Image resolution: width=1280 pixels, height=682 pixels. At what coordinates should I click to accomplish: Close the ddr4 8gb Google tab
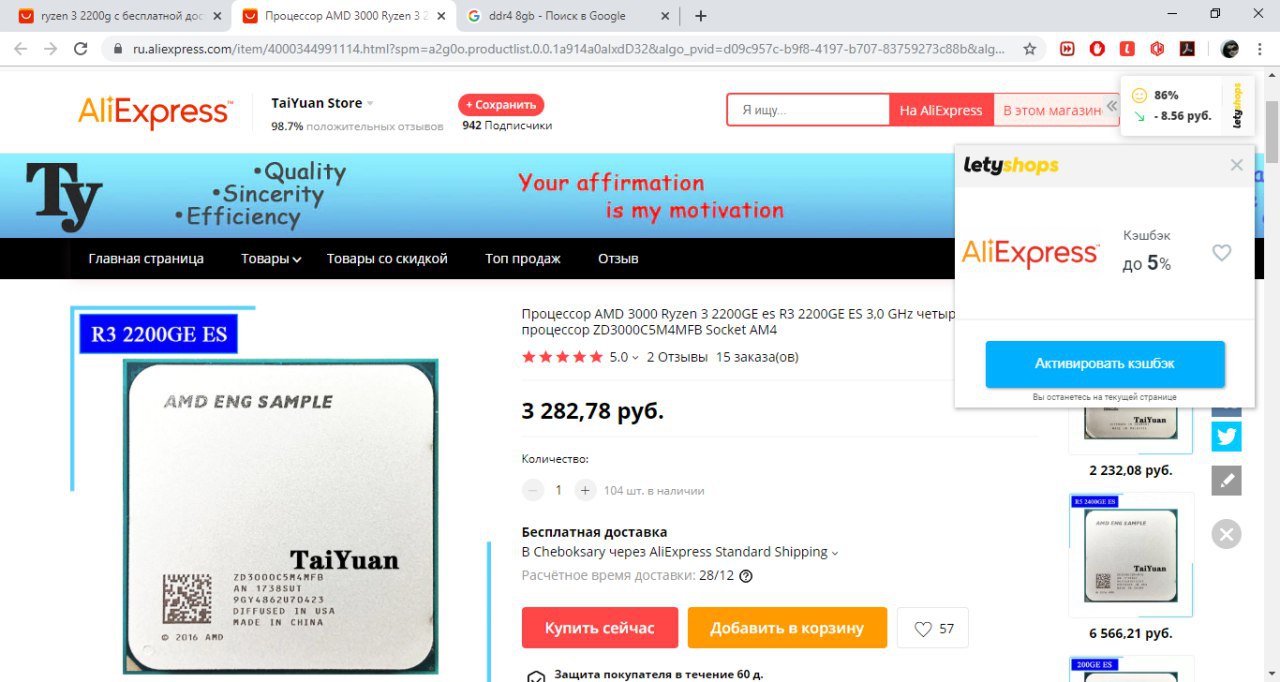coord(663,16)
